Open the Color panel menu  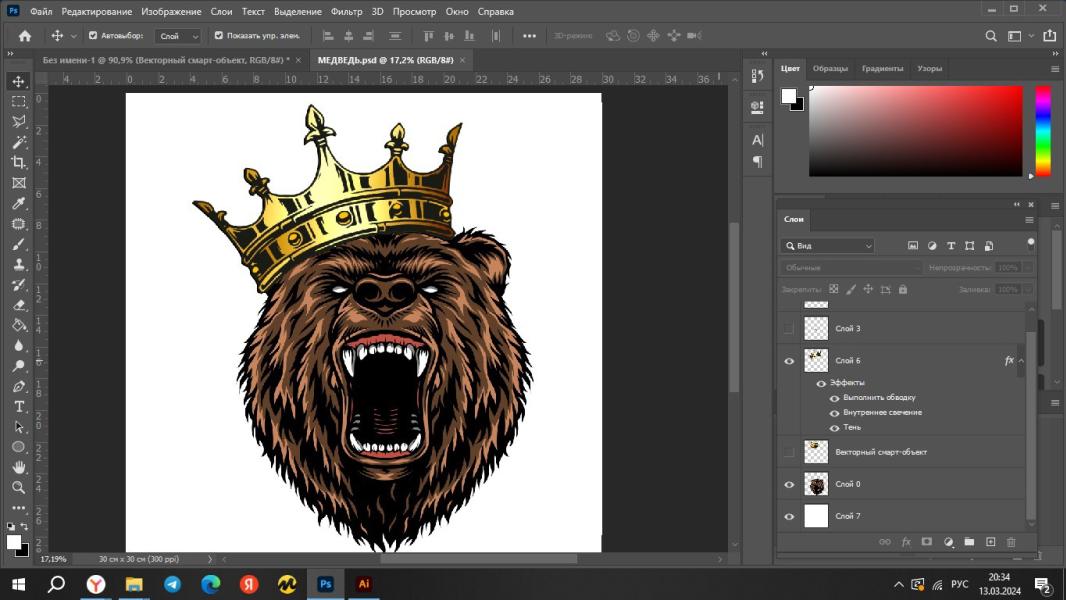[x=1054, y=69]
